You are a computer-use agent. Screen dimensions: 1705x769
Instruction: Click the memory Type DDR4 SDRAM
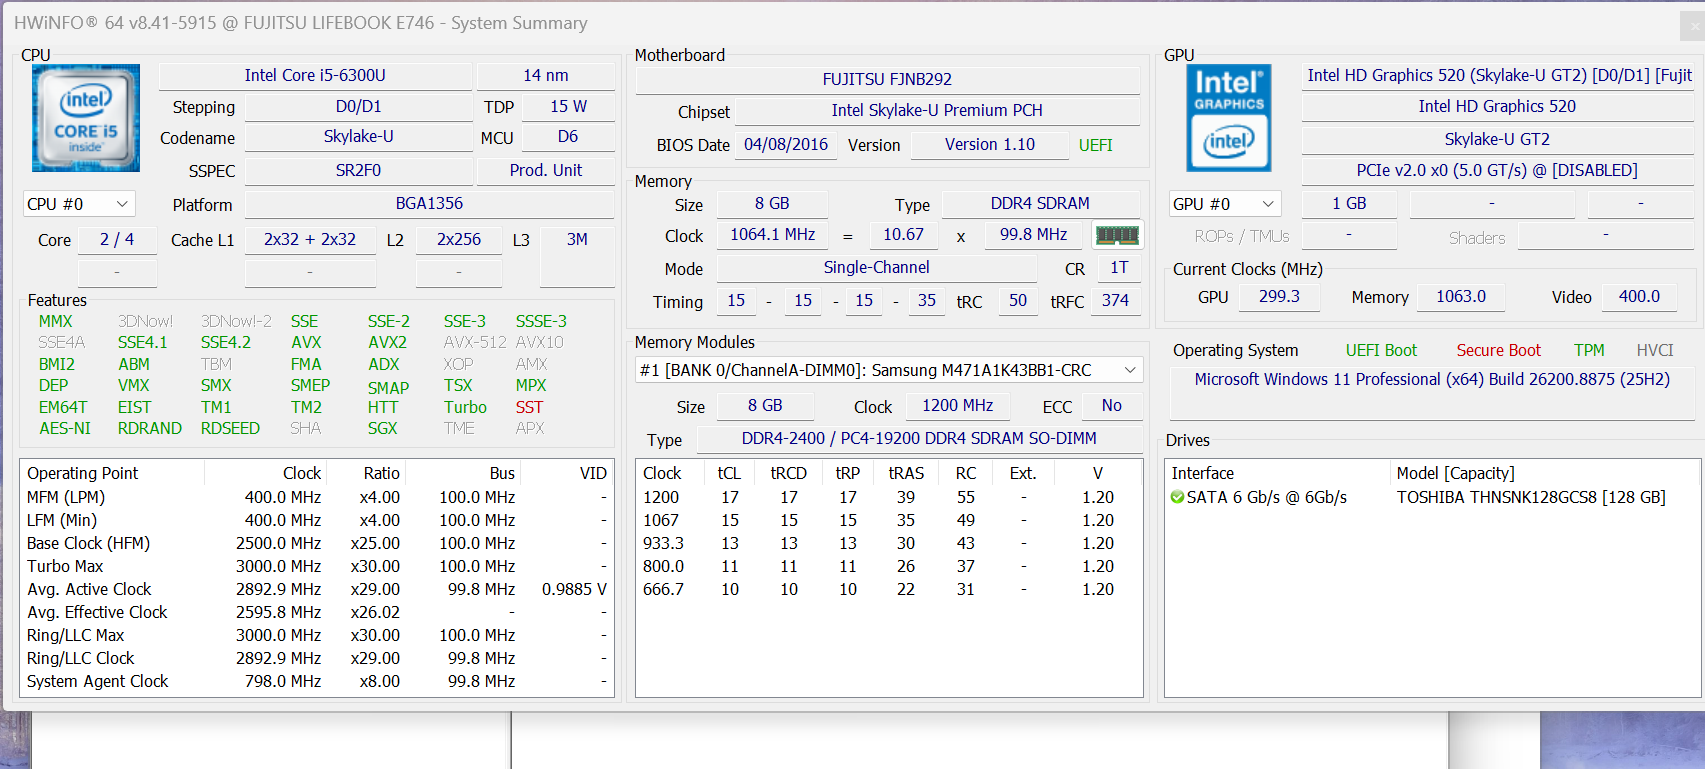tap(1040, 204)
